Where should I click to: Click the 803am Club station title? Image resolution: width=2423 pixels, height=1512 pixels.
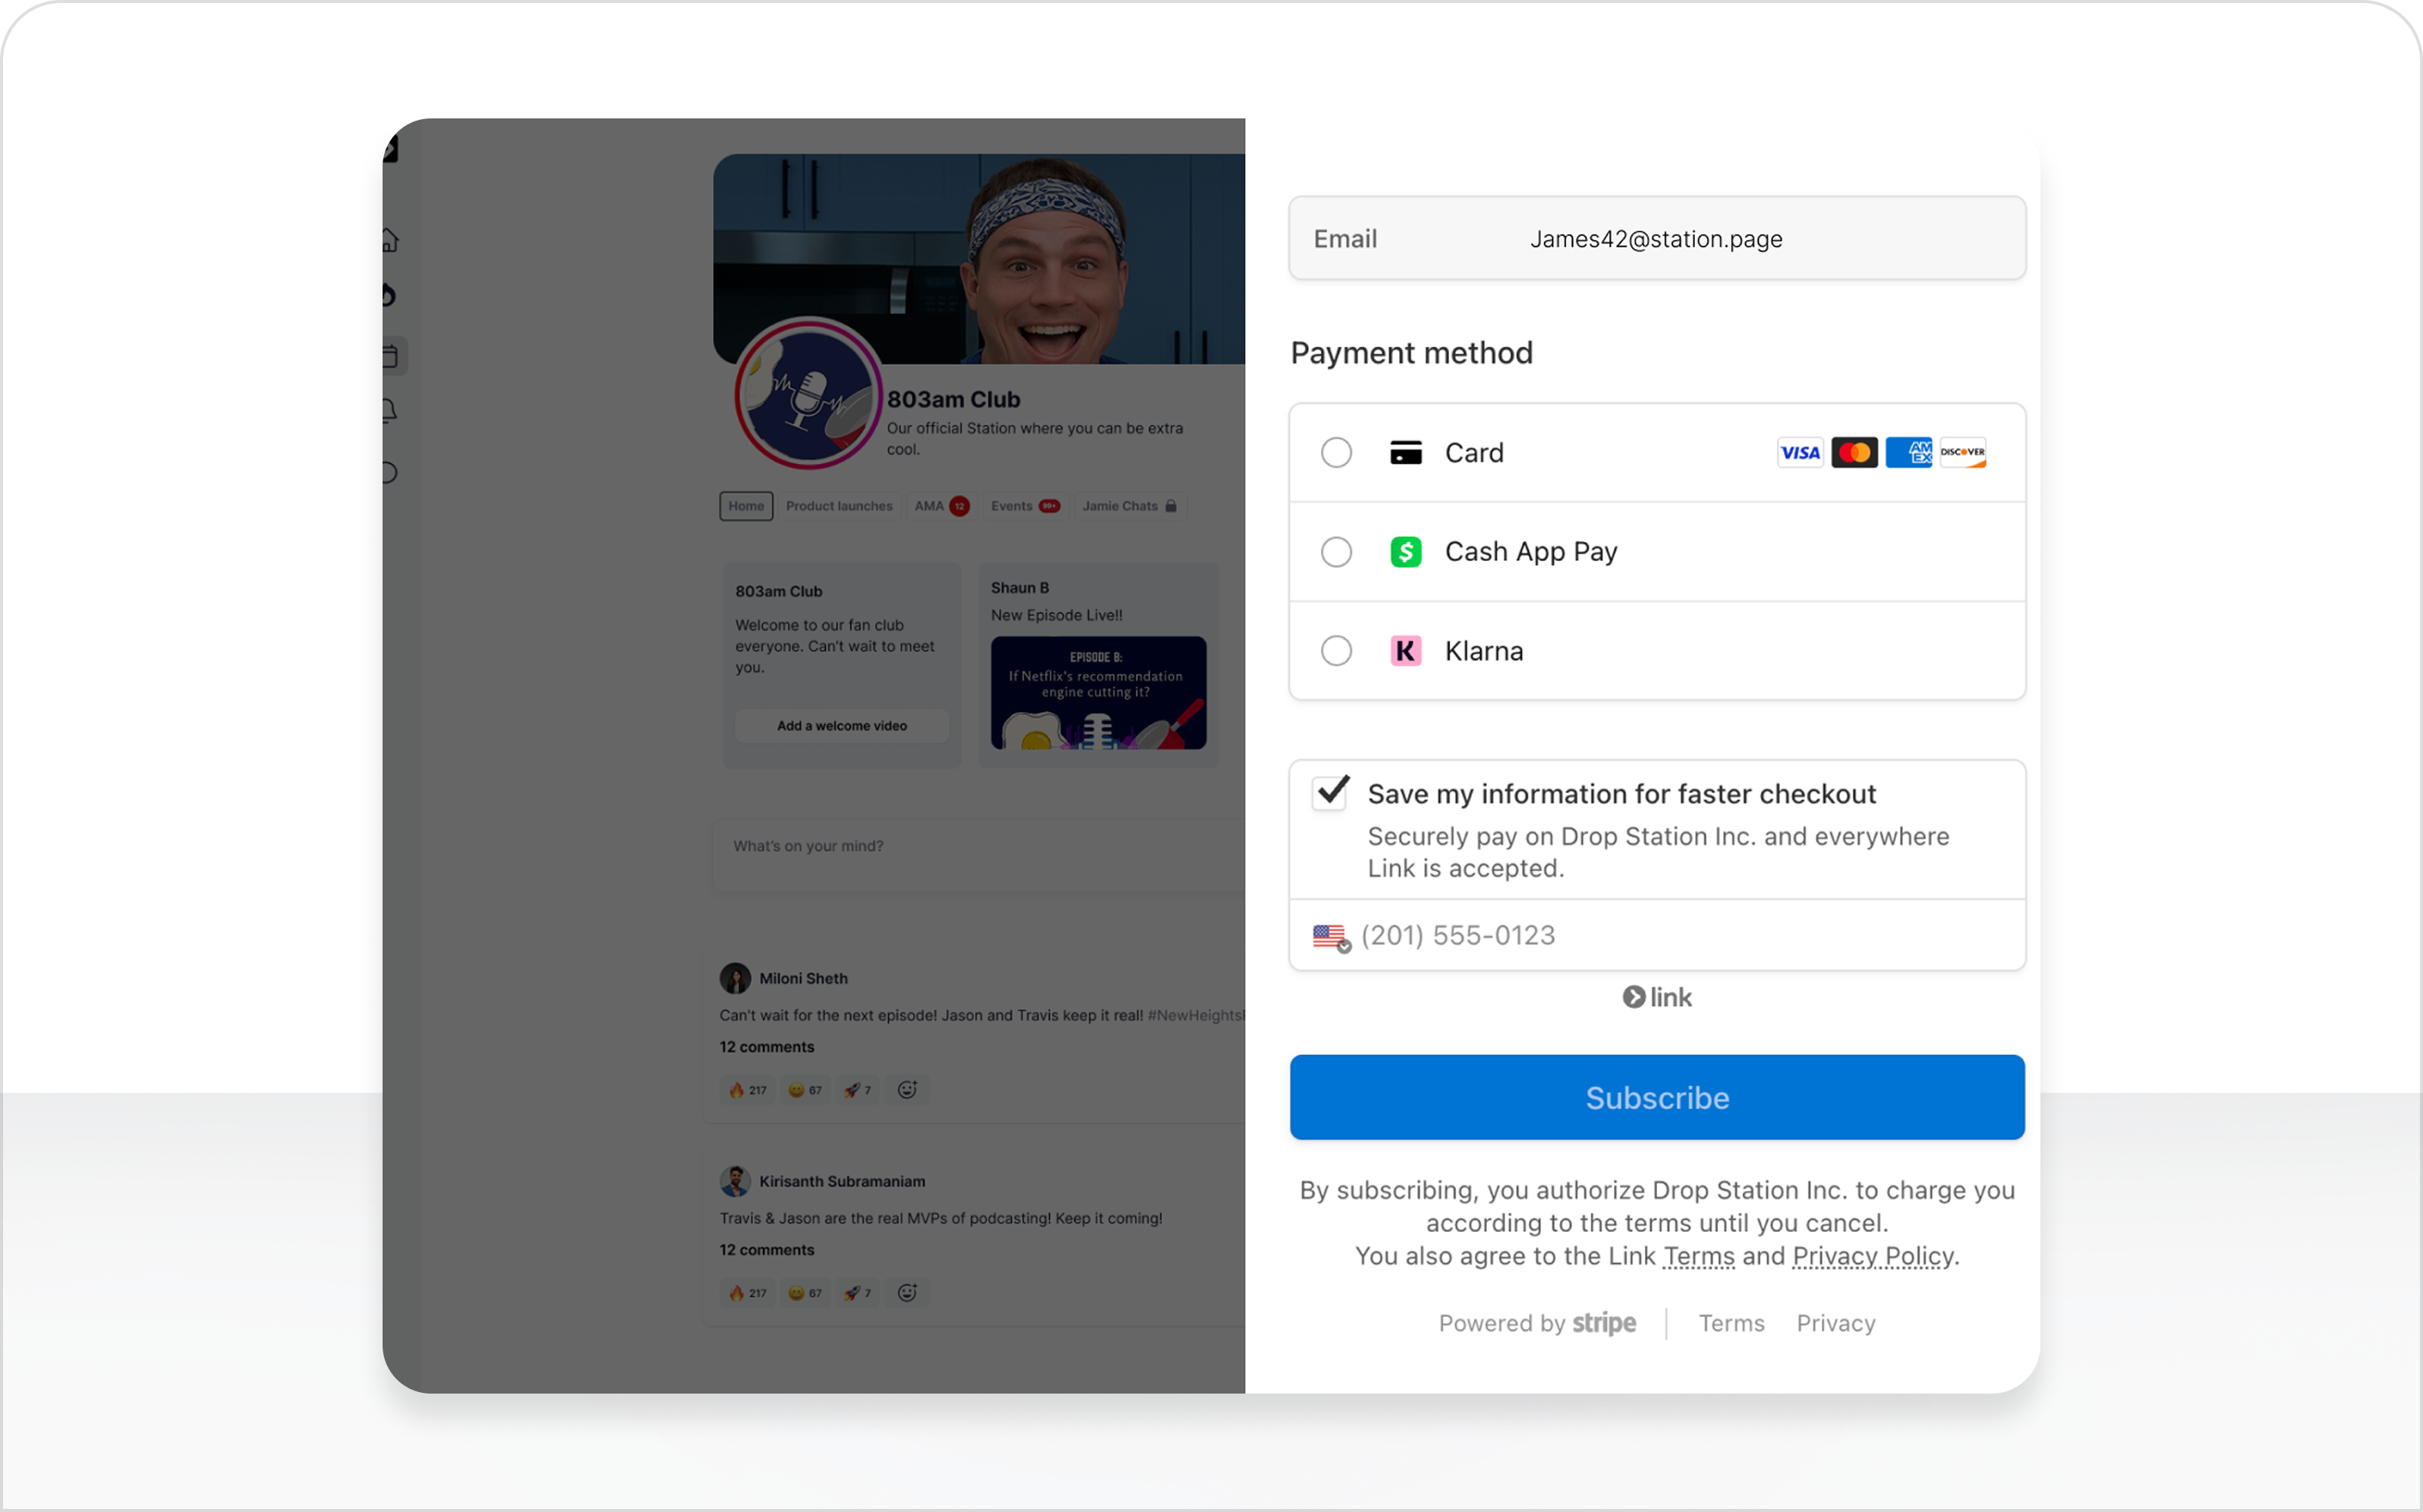pyautogui.click(x=953, y=399)
